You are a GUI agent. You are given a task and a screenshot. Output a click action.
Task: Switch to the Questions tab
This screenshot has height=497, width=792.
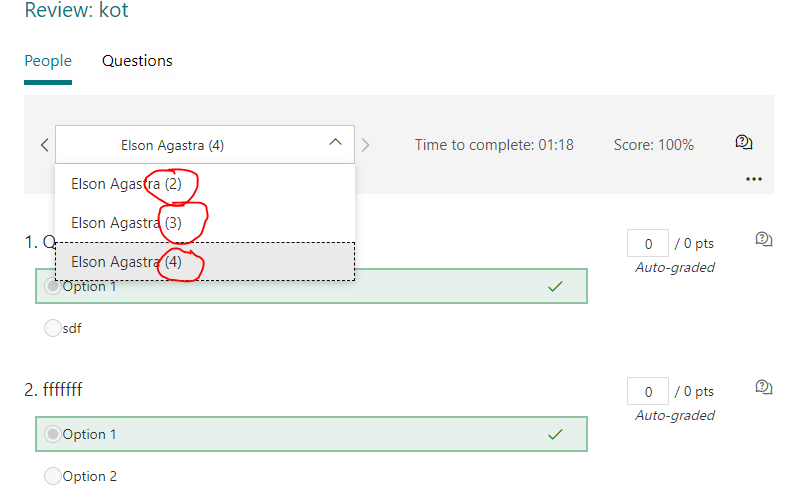click(x=137, y=61)
